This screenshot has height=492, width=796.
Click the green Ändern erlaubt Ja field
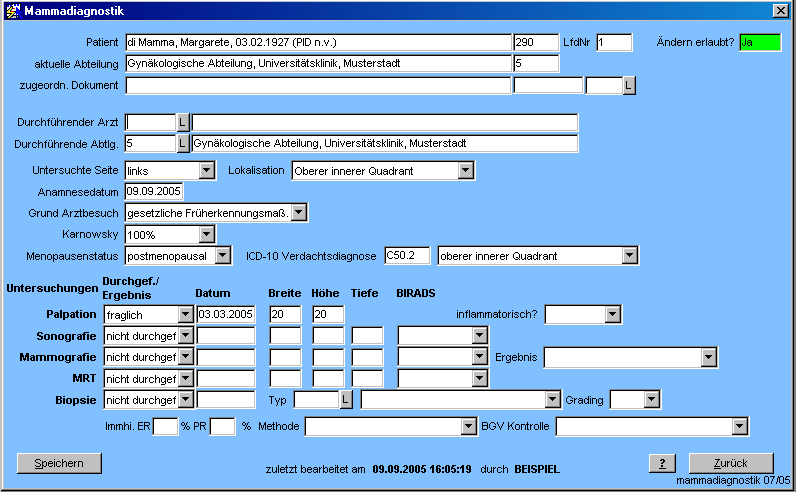[759, 42]
